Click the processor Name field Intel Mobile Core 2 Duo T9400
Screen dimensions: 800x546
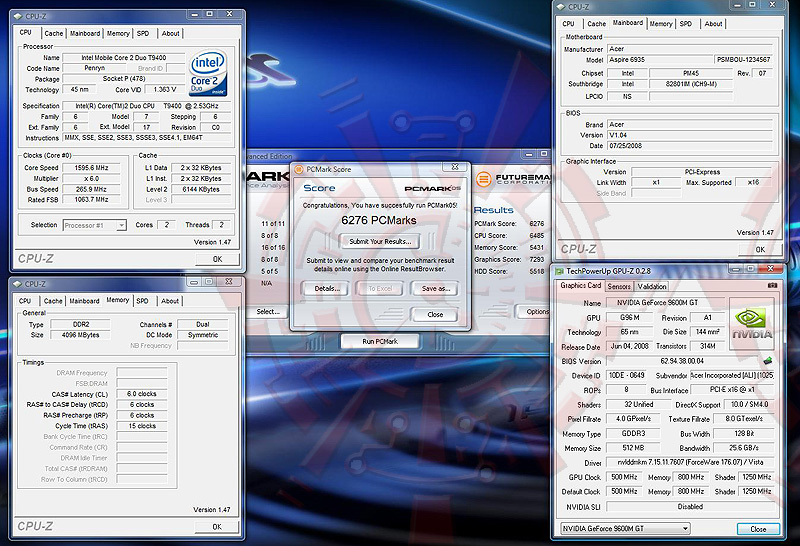[x=124, y=58]
